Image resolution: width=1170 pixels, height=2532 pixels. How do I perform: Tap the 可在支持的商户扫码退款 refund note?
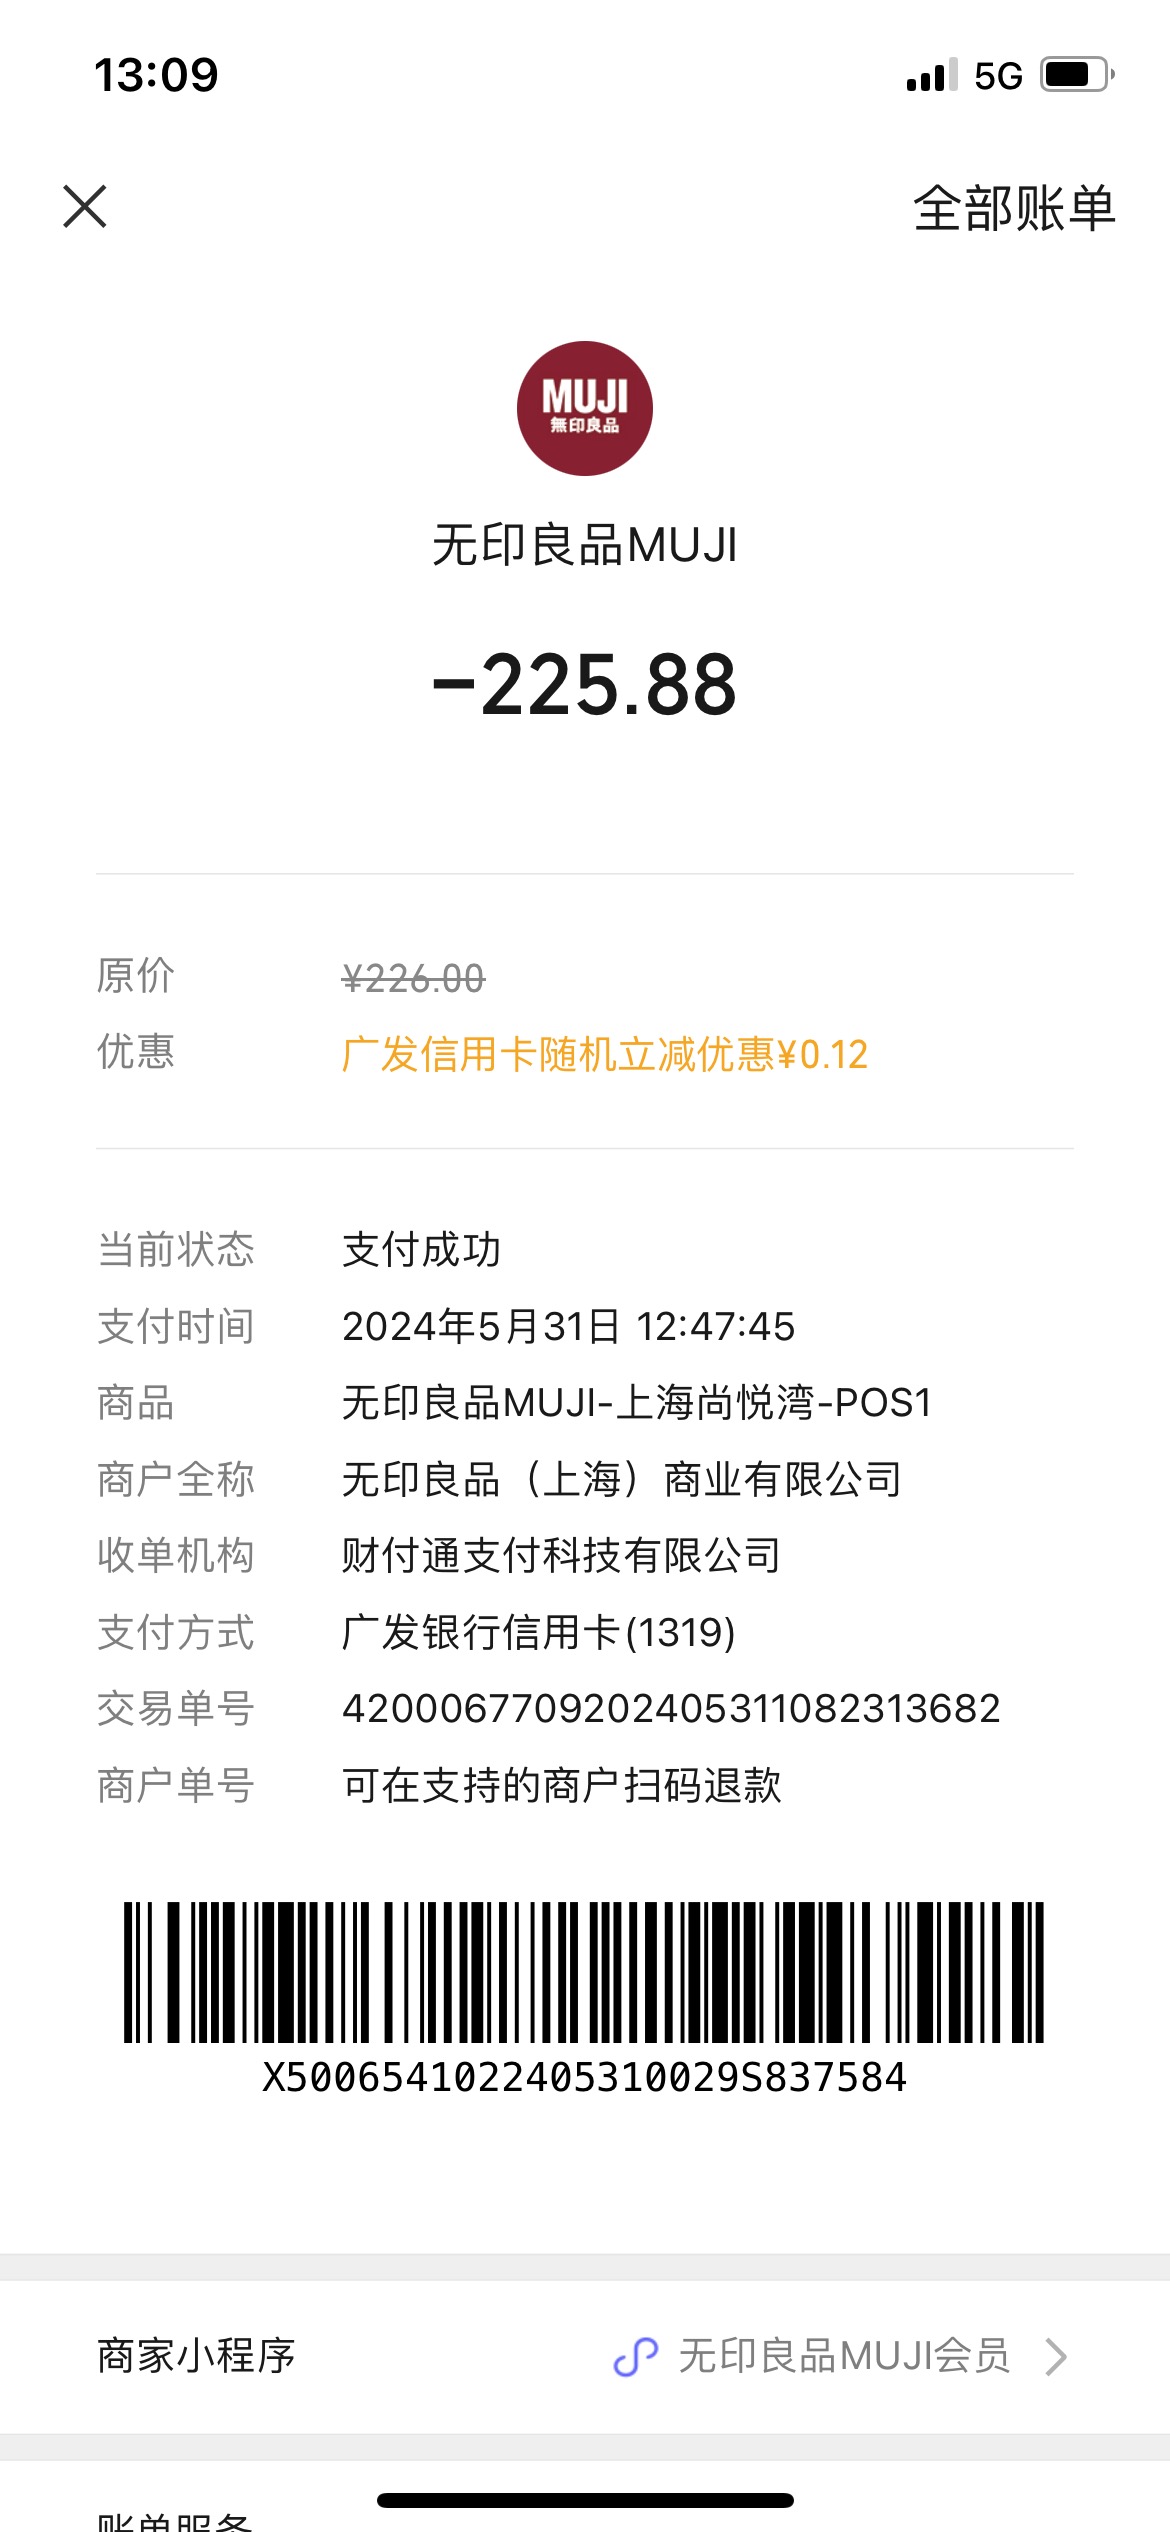(x=562, y=1785)
